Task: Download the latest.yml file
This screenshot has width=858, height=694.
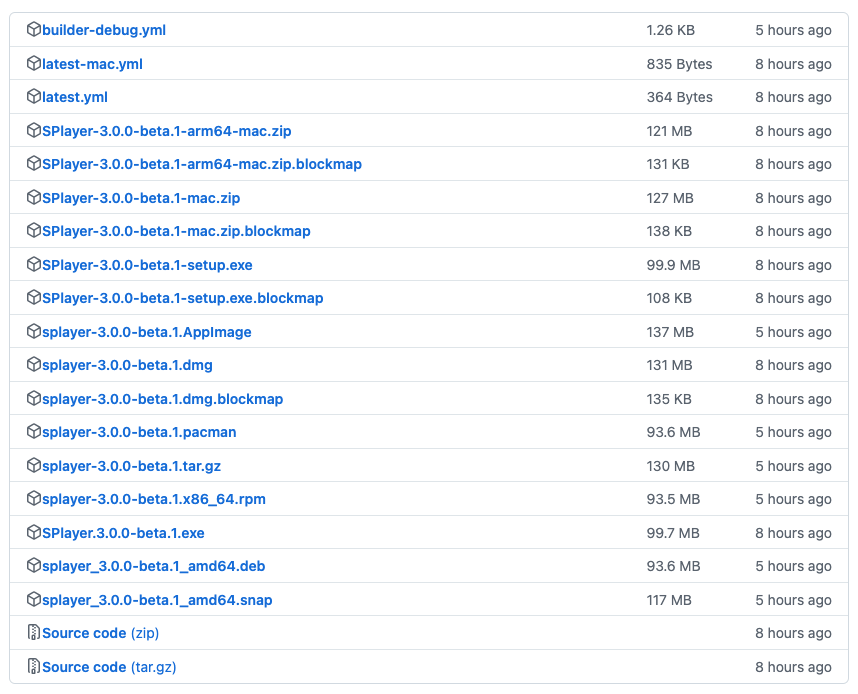Action: [75, 97]
